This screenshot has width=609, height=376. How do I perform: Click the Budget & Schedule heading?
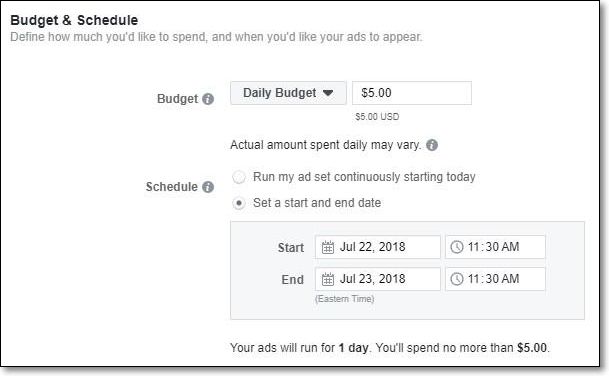(x=74, y=20)
